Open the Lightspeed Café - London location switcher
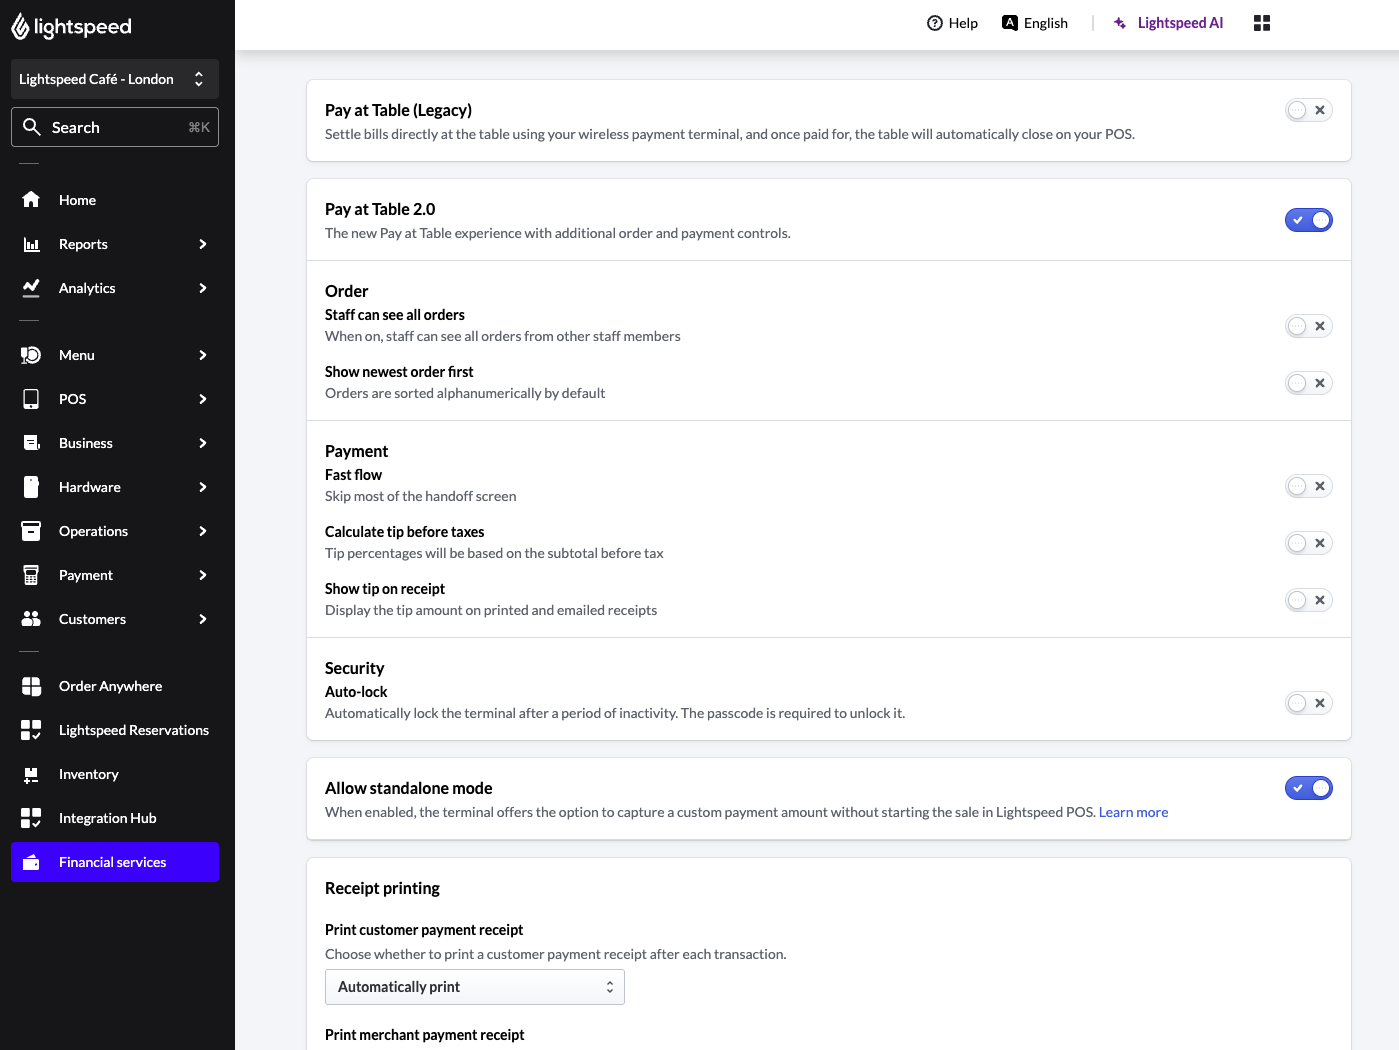1399x1050 pixels. coord(115,79)
